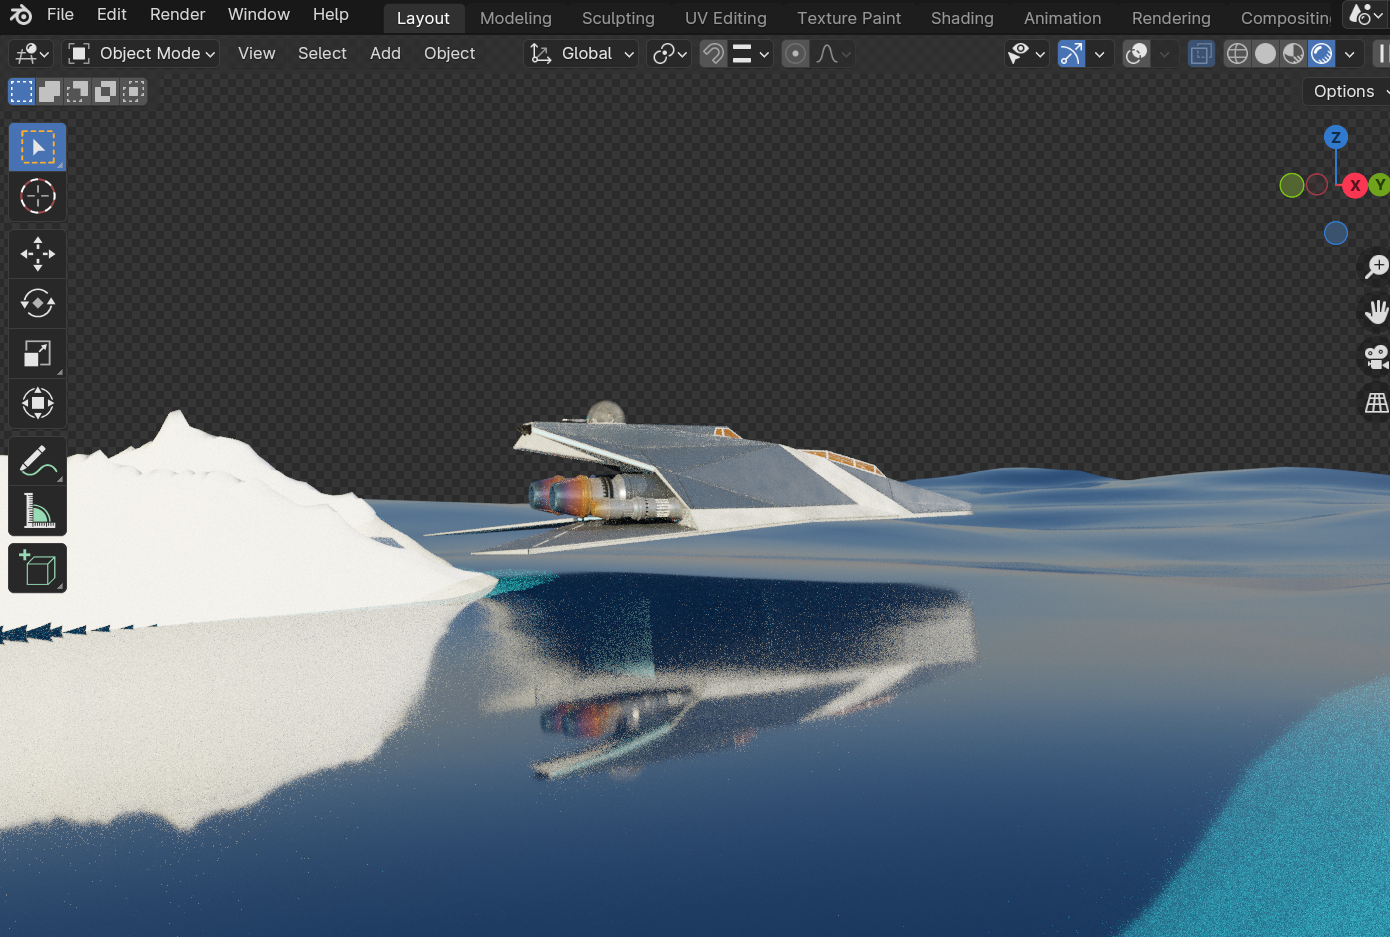Toggle viewport gizmo visibility
Image resolution: width=1390 pixels, height=937 pixels.
[1071, 54]
